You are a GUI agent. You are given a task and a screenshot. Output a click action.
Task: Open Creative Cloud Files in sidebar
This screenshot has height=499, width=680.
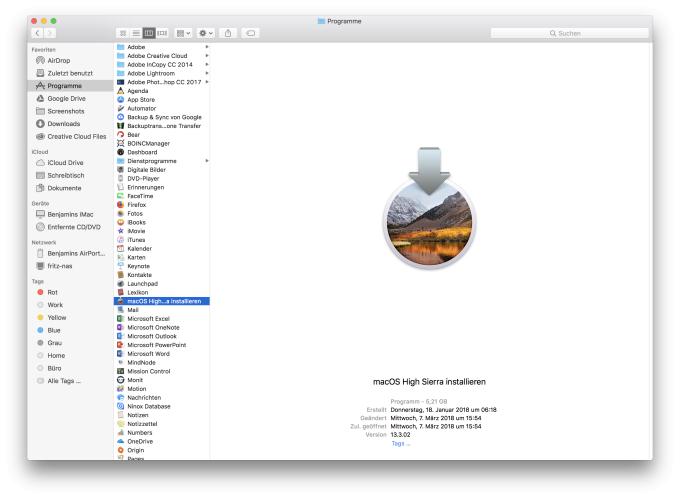click(x=70, y=136)
